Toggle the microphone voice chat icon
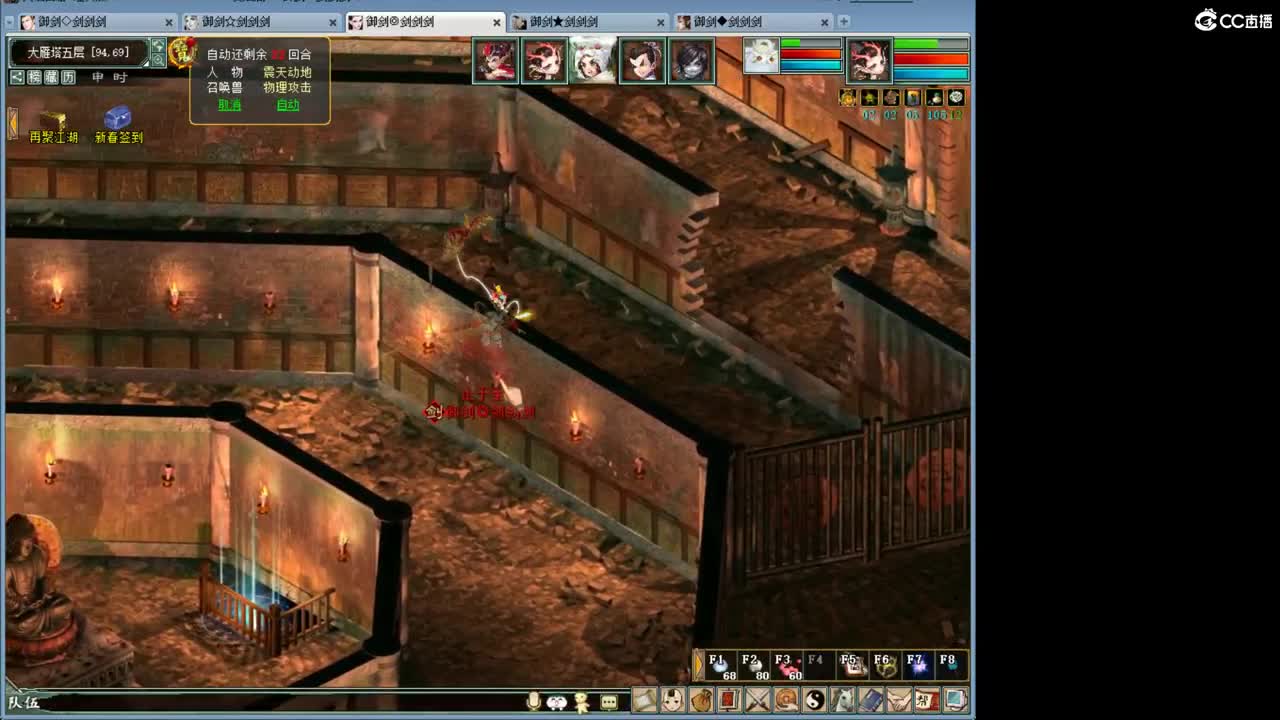 coord(534,701)
